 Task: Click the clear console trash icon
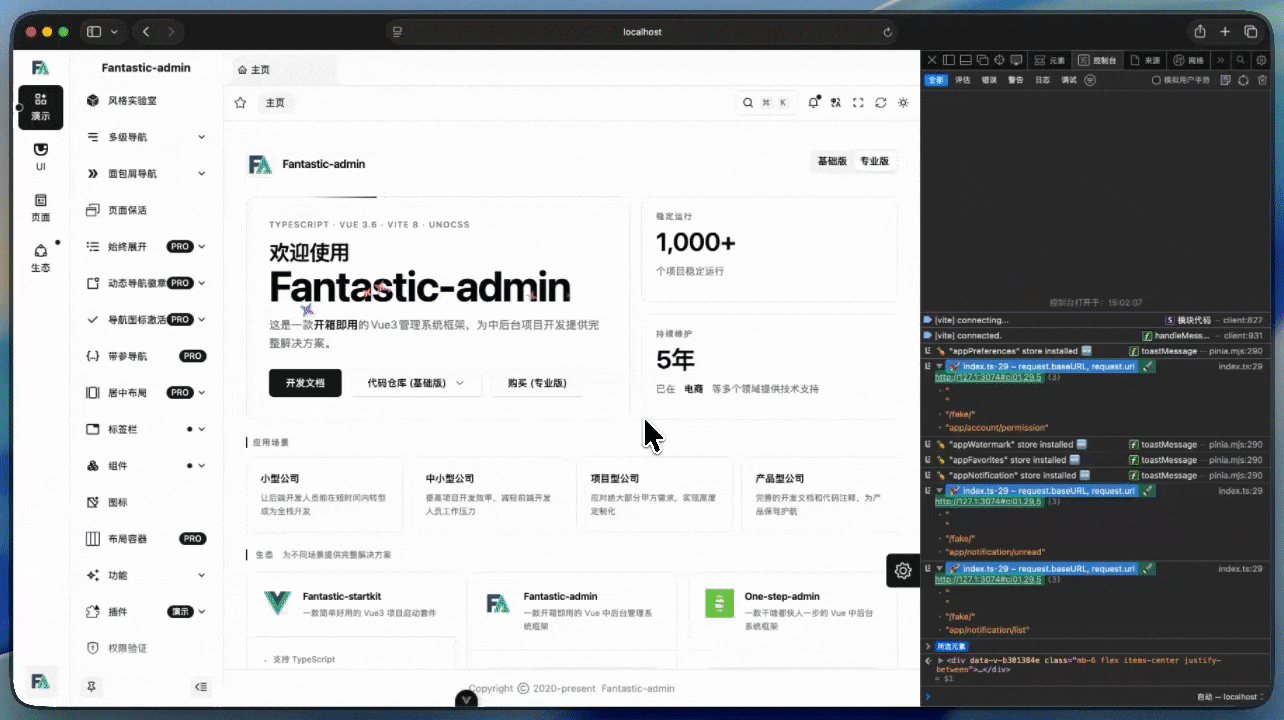click(x=1261, y=80)
